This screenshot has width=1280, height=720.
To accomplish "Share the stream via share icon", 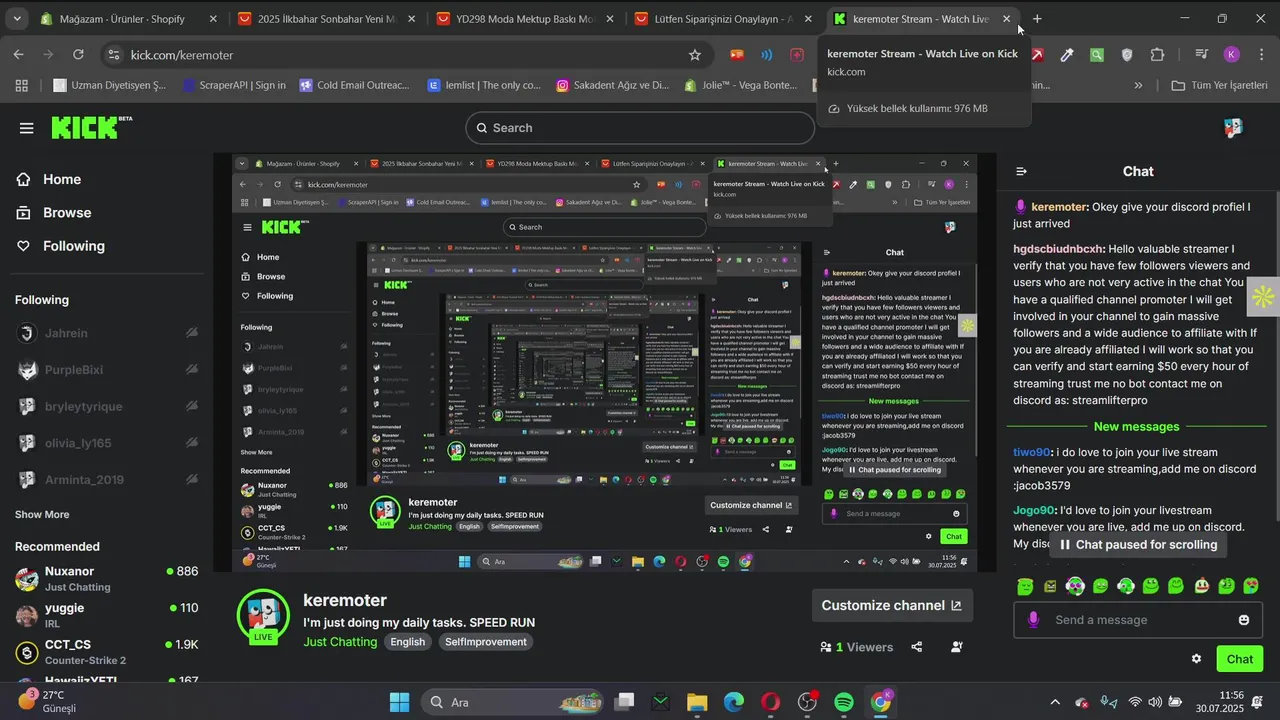I will pos(917,647).
